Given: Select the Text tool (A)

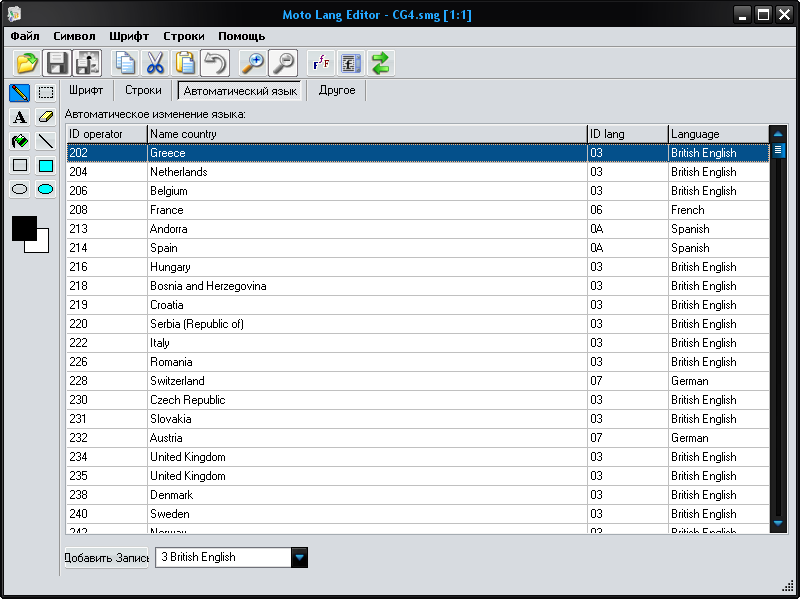Looking at the screenshot, I should pyautogui.click(x=19, y=117).
